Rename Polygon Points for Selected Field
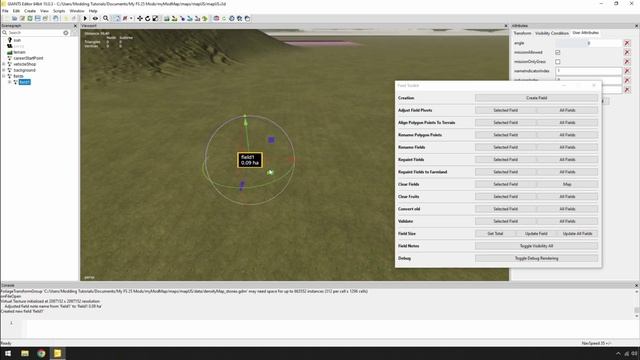The width and height of the screenshot is (640, 360). point(506,135)
